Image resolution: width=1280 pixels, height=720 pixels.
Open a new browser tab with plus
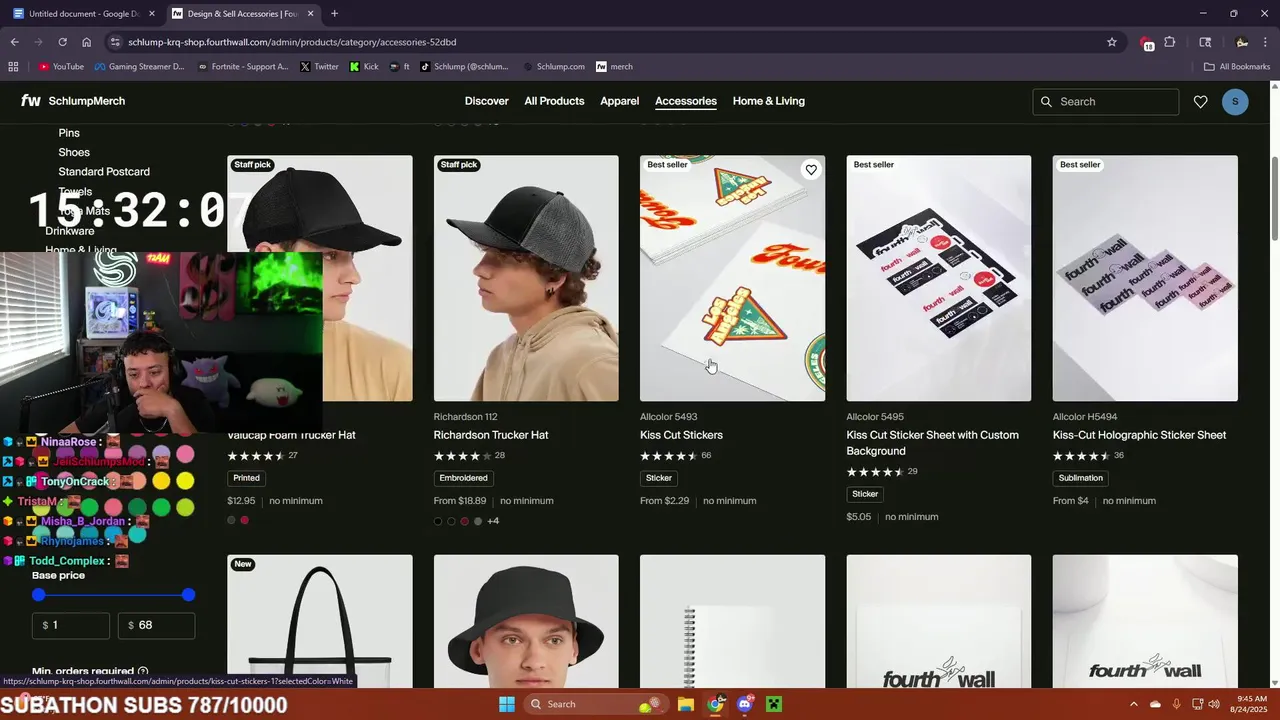pyautogui.click(x=334, y=14)
